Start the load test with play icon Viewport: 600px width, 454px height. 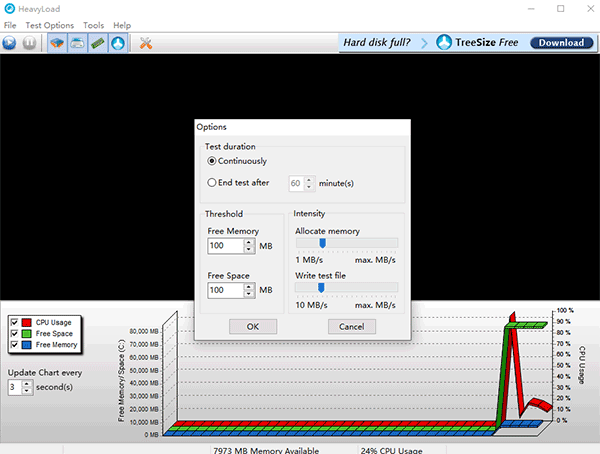pos(9,42)
